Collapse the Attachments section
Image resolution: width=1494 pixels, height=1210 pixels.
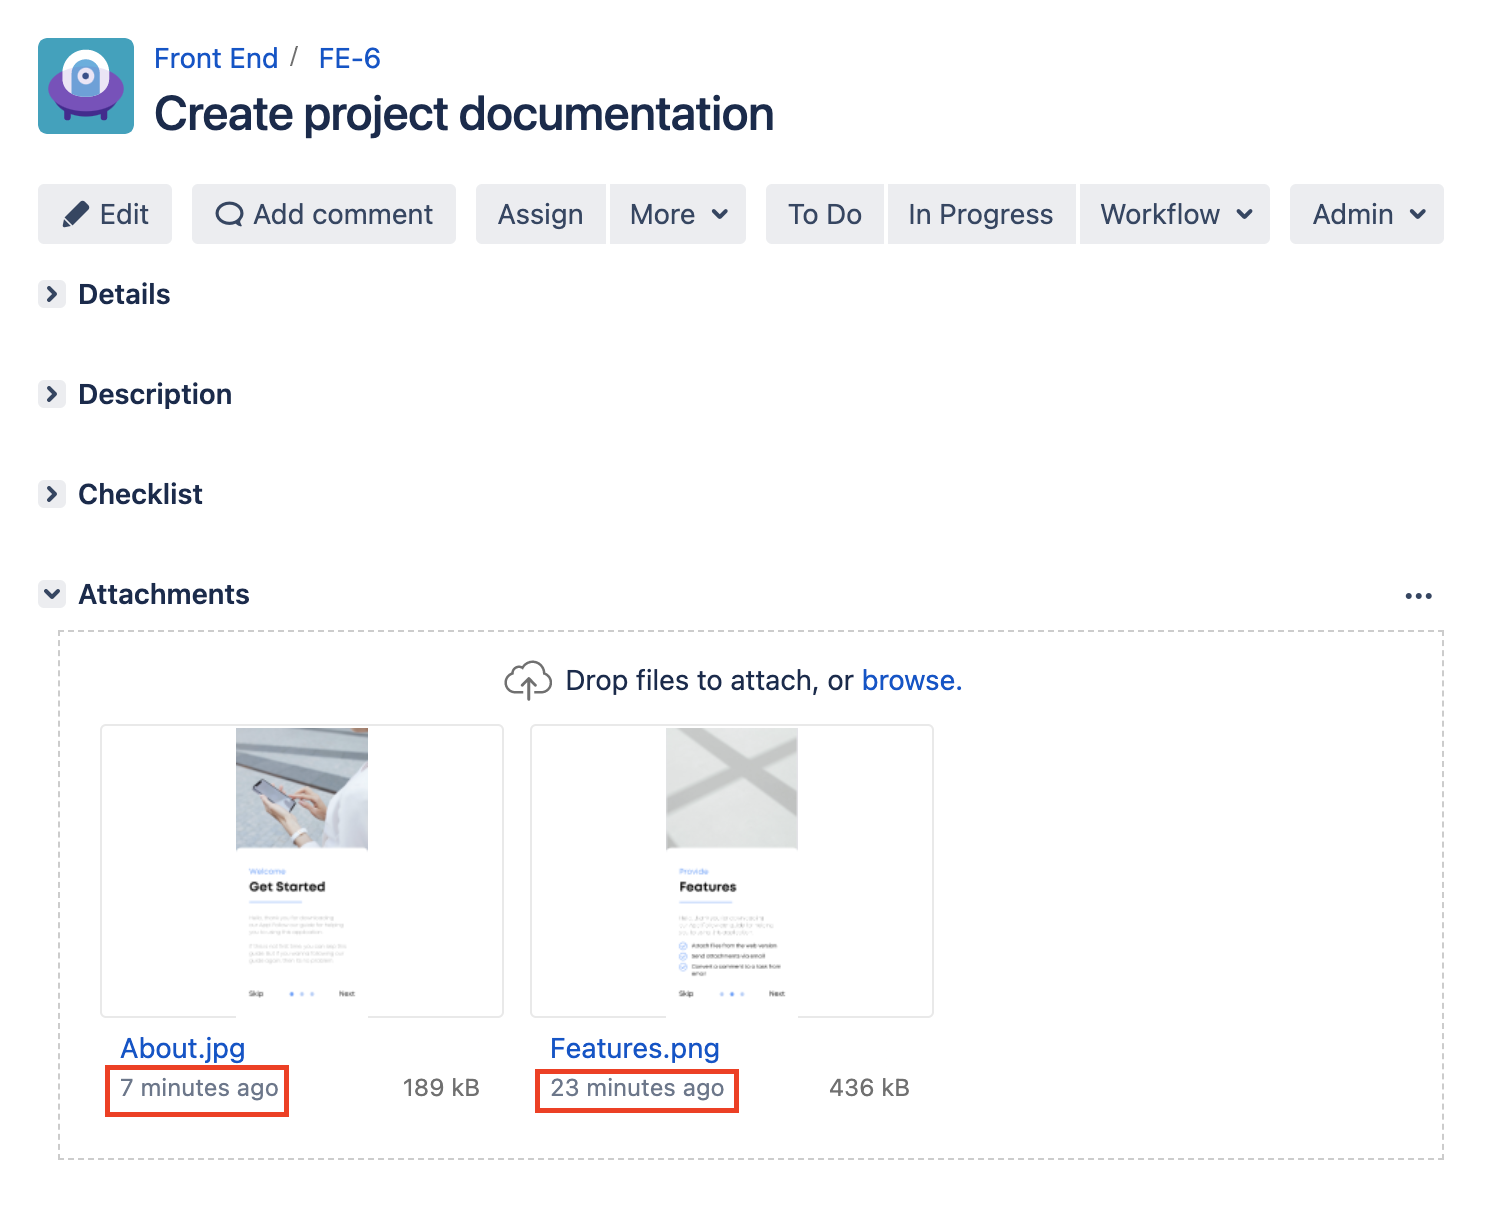point(52,594)
